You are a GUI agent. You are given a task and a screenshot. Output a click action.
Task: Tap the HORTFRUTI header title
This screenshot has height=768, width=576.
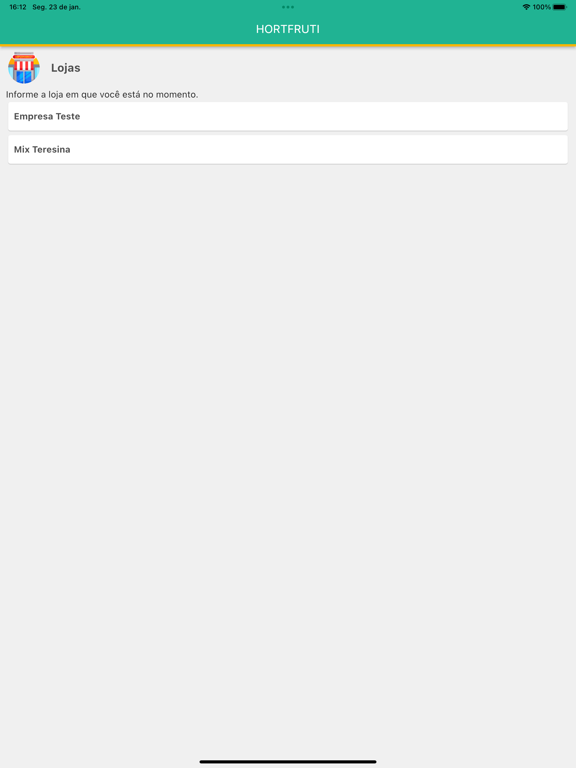[288, 29]
